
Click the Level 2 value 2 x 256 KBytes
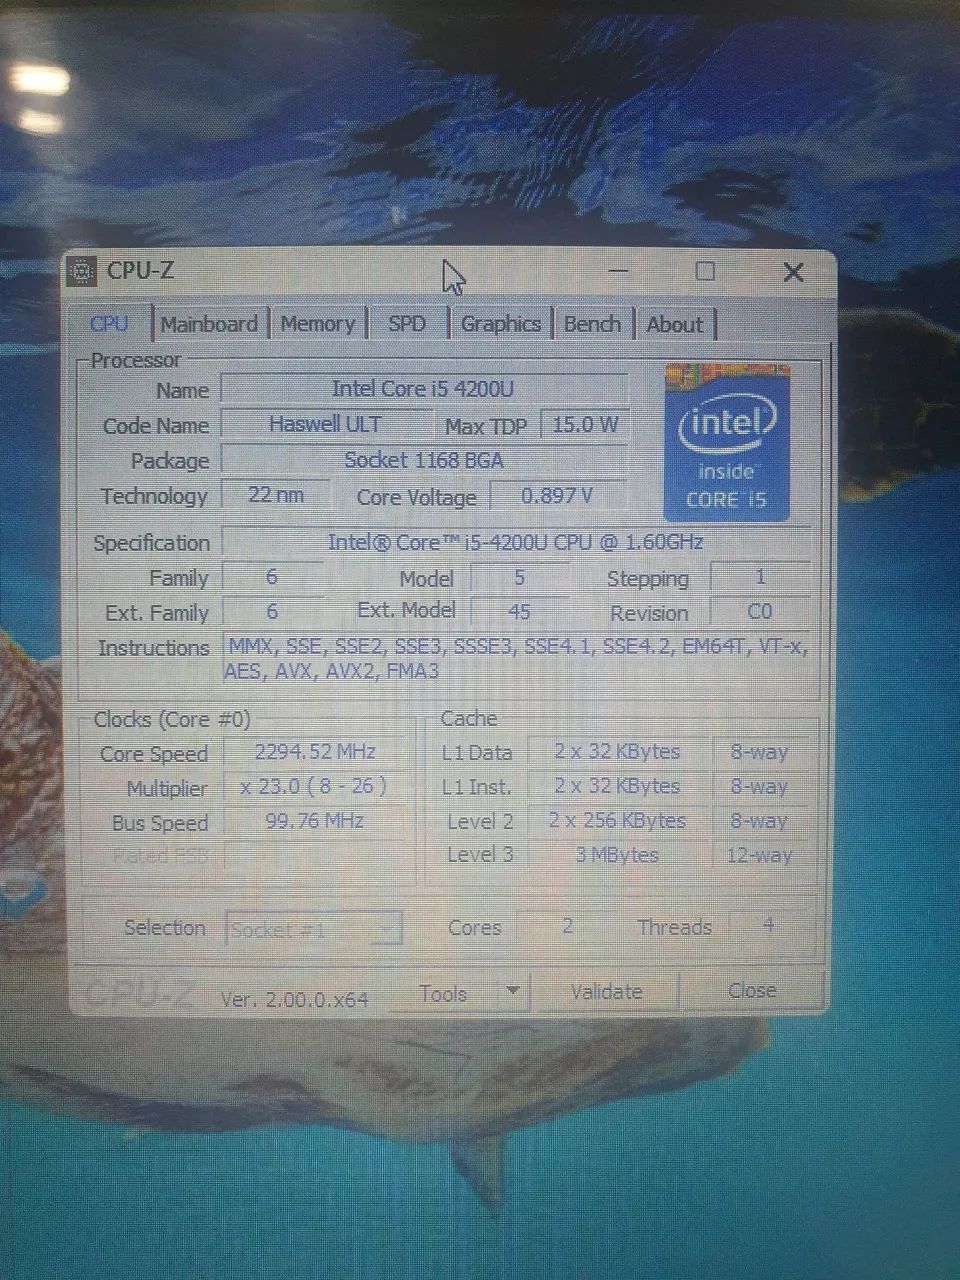[x=617, y=821]
